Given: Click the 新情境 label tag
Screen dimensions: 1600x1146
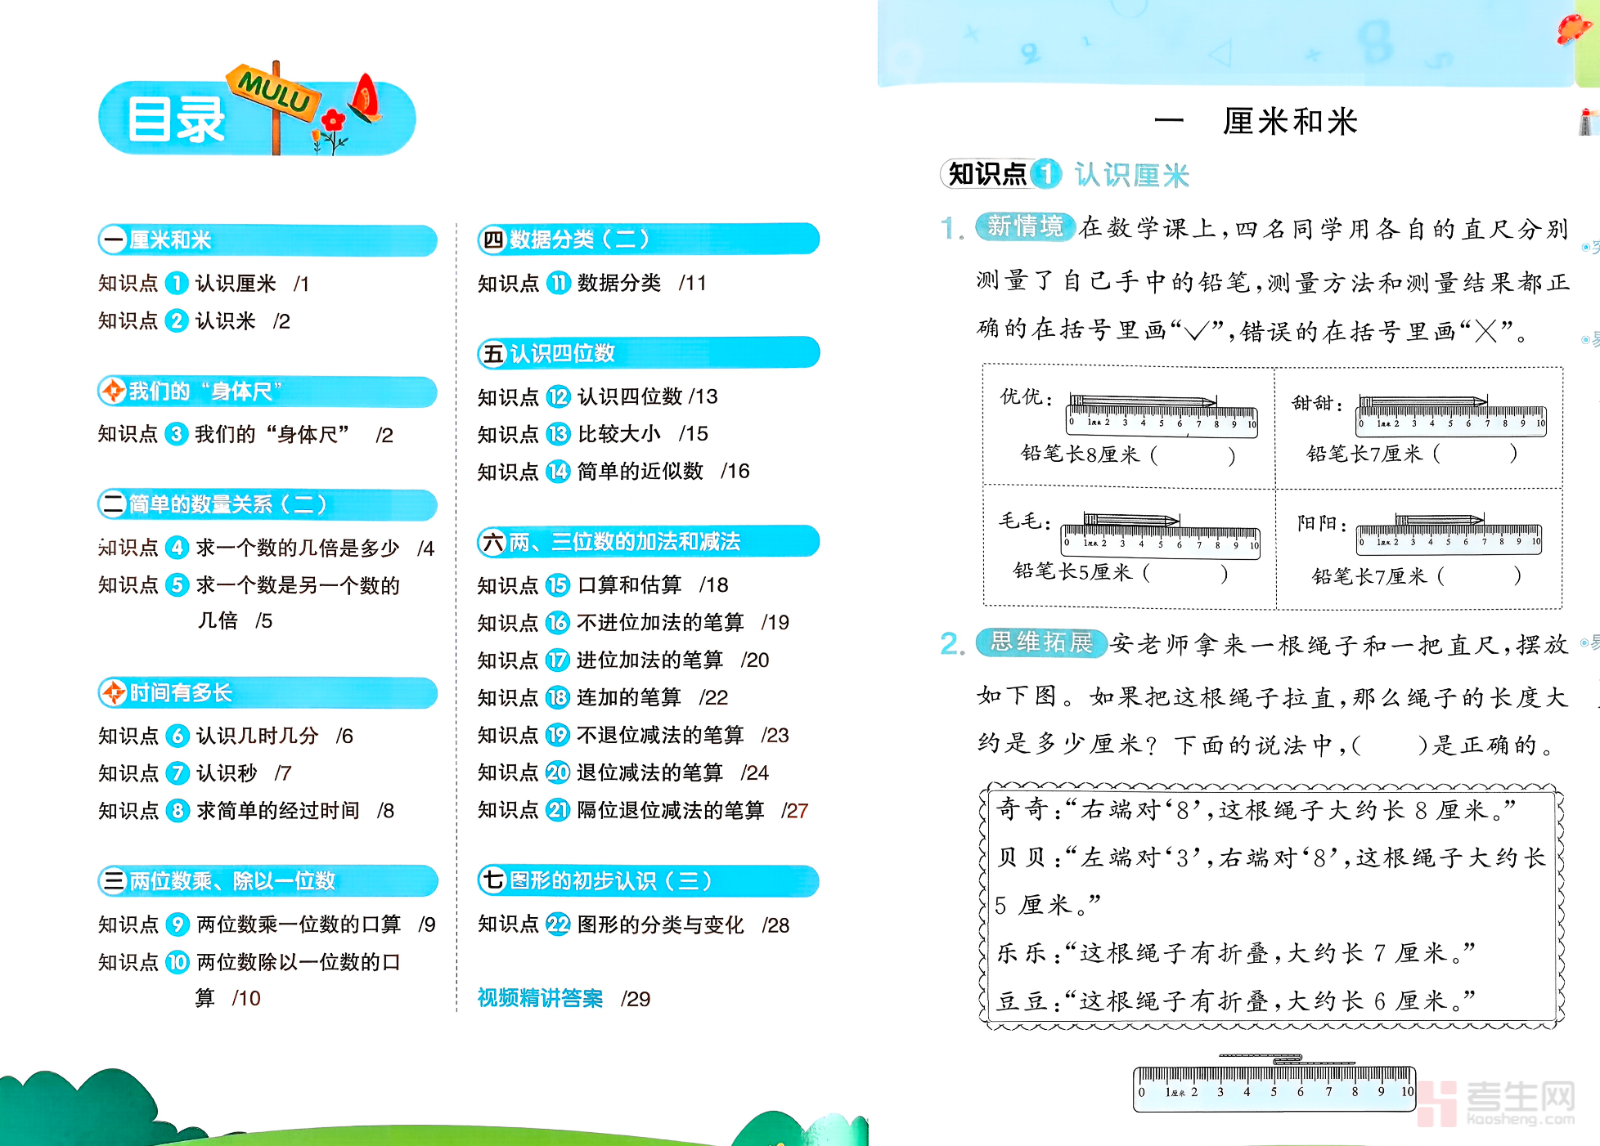Looking at the screenshot, I should click(x=1025, y=227).
